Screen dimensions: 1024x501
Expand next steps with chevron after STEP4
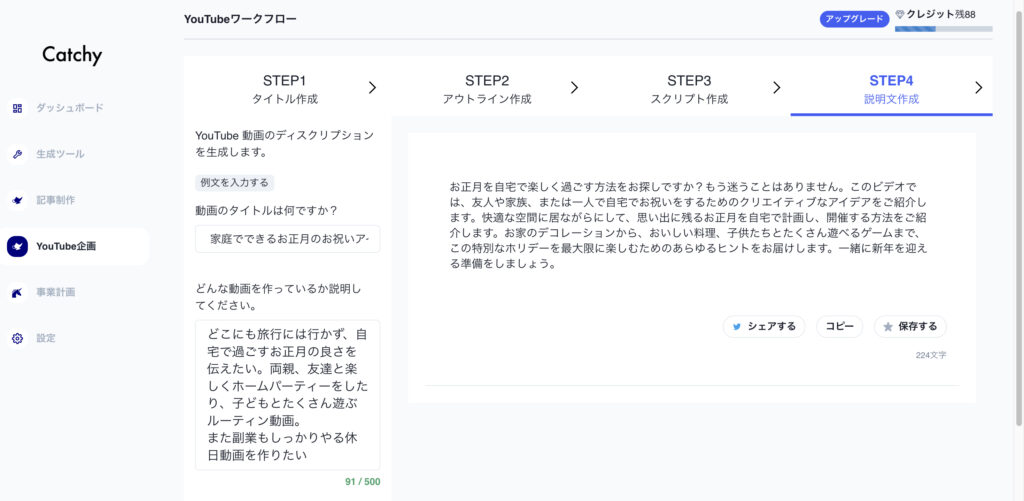[x=978, y=88]
